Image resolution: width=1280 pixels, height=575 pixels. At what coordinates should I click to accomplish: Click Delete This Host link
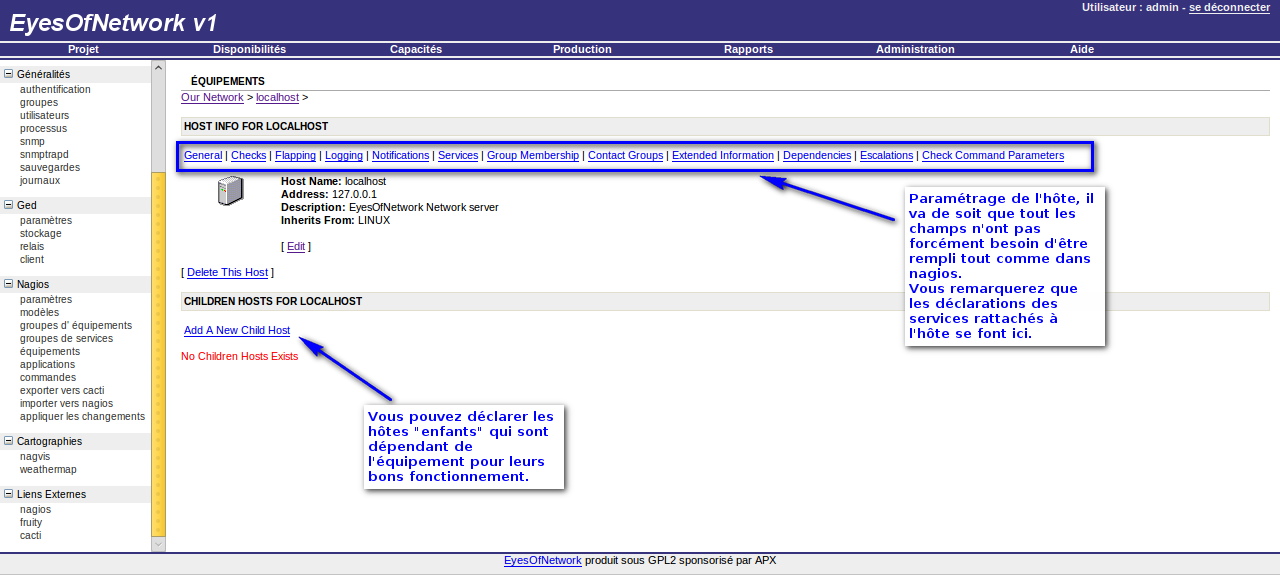(x=227, y=272)
